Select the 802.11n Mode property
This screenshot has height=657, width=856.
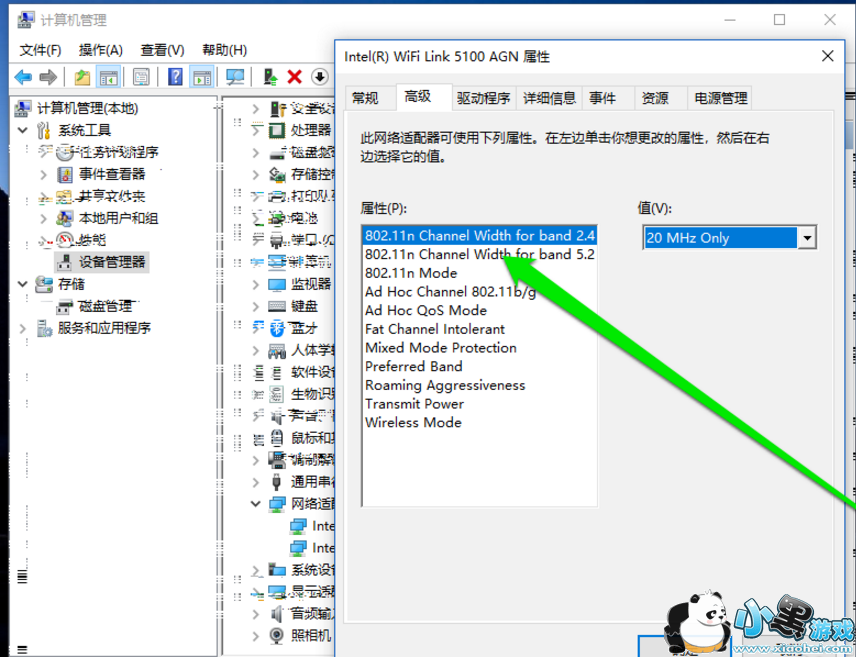tap(411, 273)
